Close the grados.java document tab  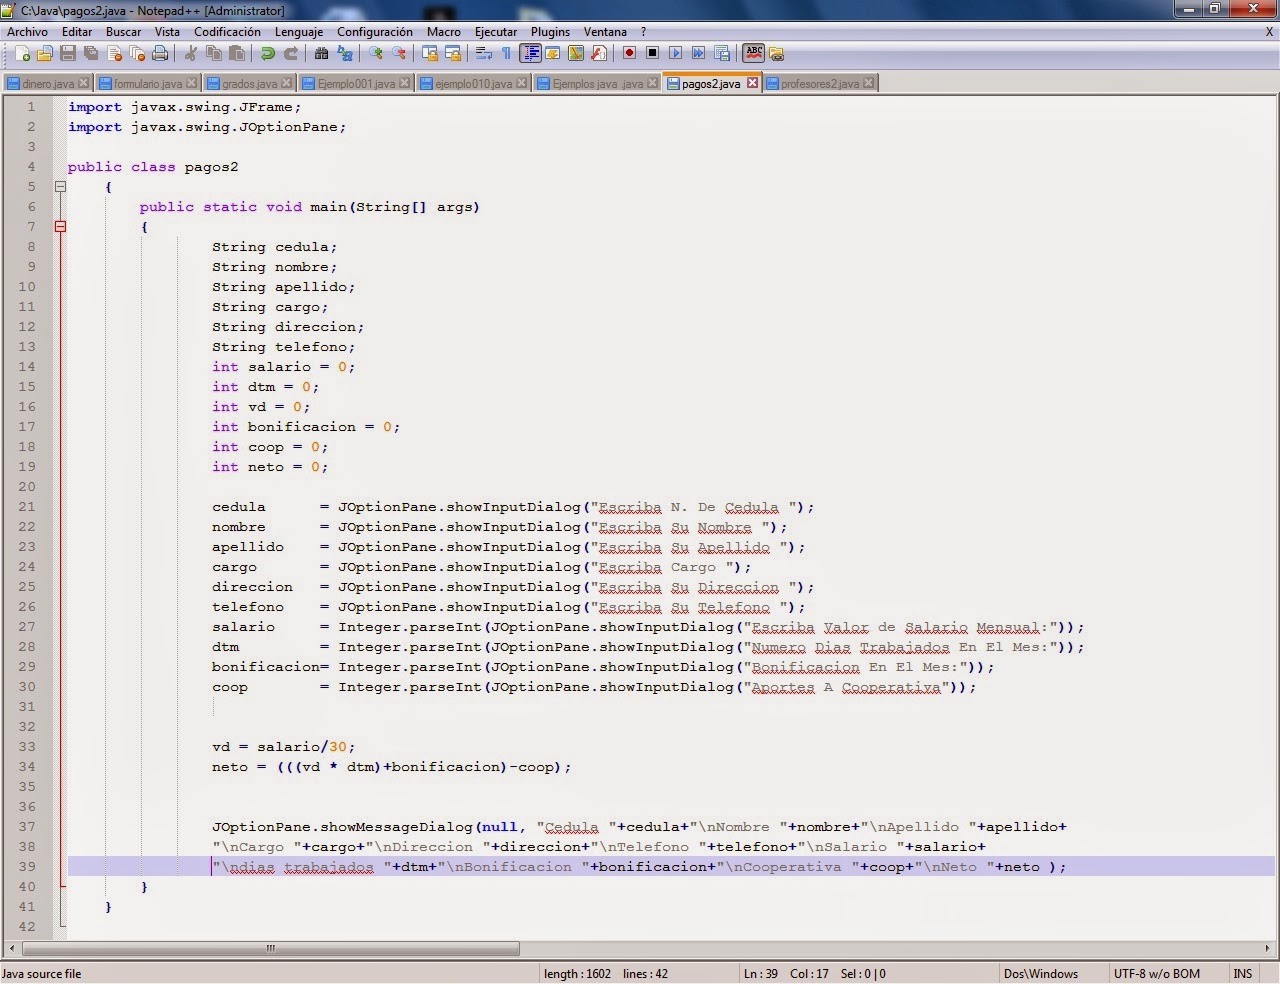pos(285,83)
